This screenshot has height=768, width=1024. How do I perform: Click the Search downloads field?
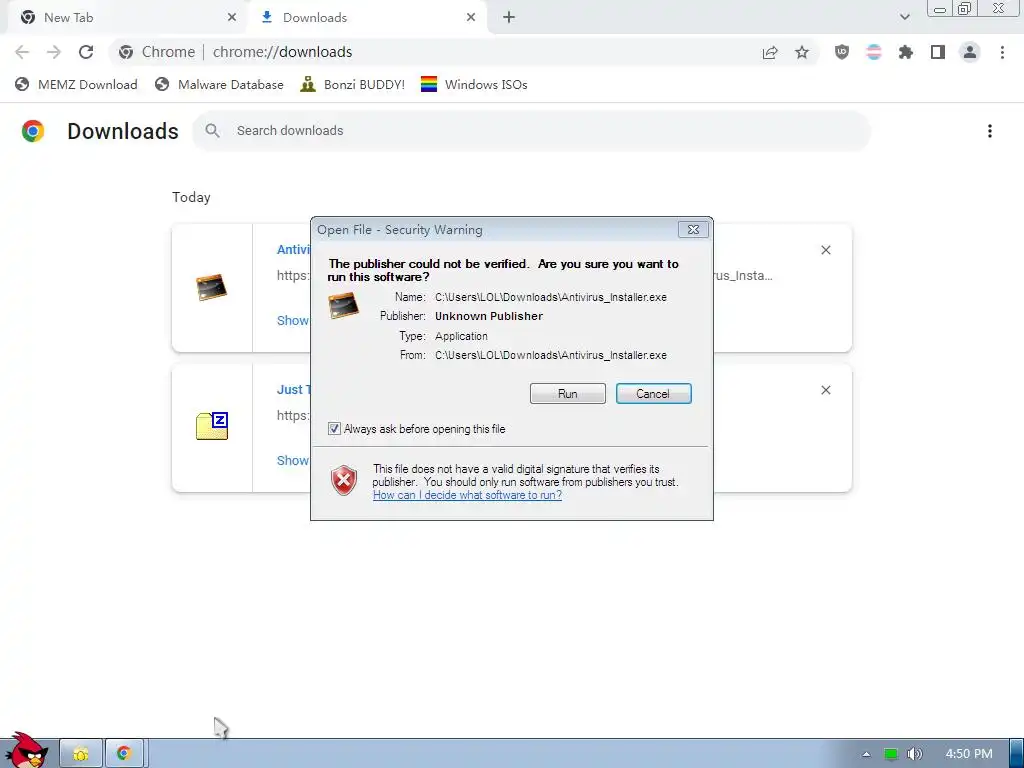[531, 131]
